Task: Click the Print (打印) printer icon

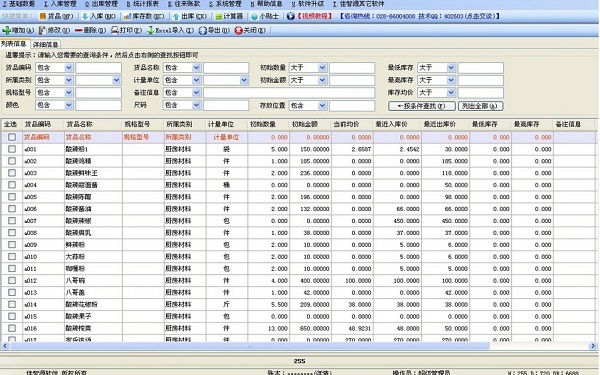Action: tap(115, 30)
